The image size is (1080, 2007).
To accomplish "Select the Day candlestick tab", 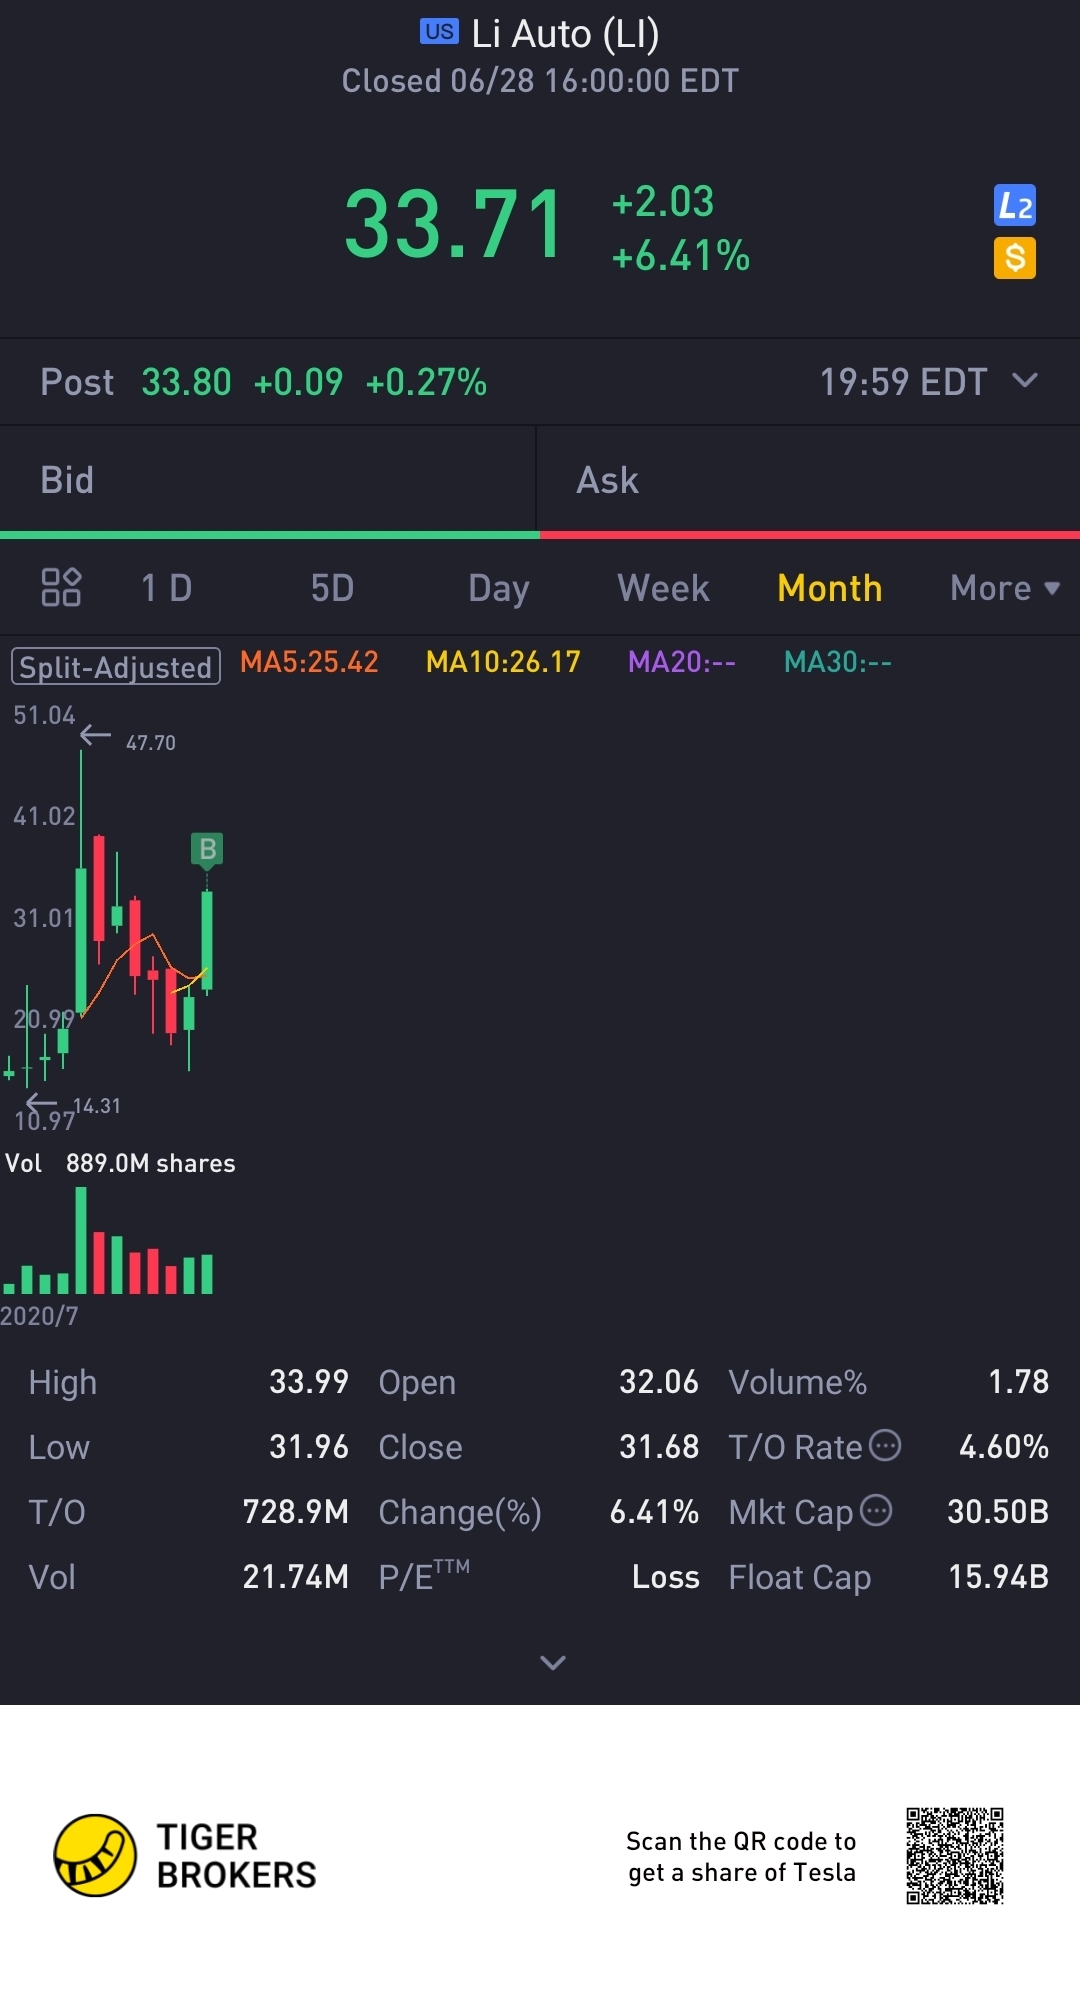I will point(499,589).
